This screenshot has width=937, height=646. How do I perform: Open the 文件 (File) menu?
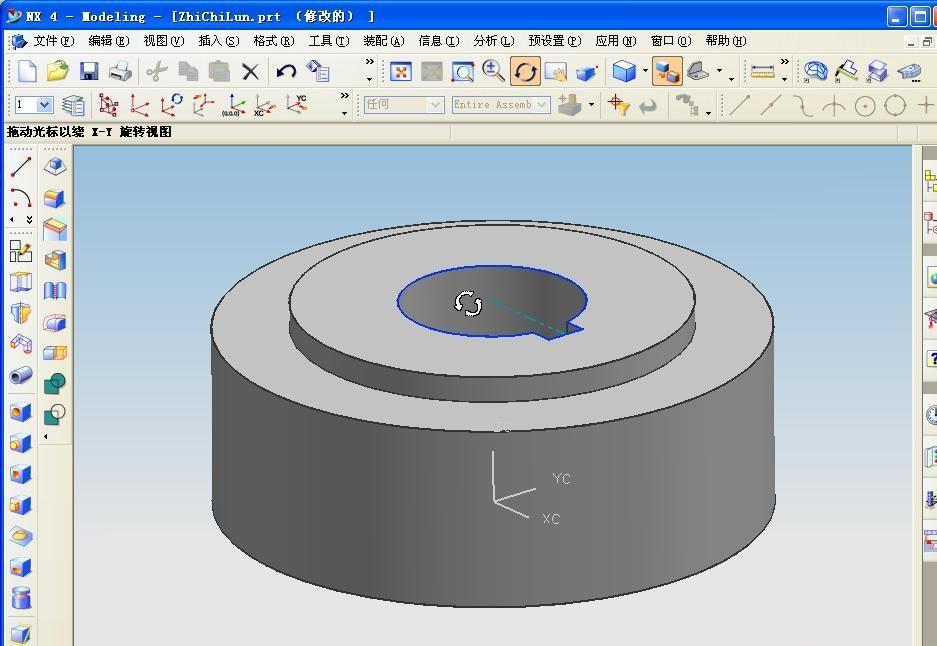(52, 41)
